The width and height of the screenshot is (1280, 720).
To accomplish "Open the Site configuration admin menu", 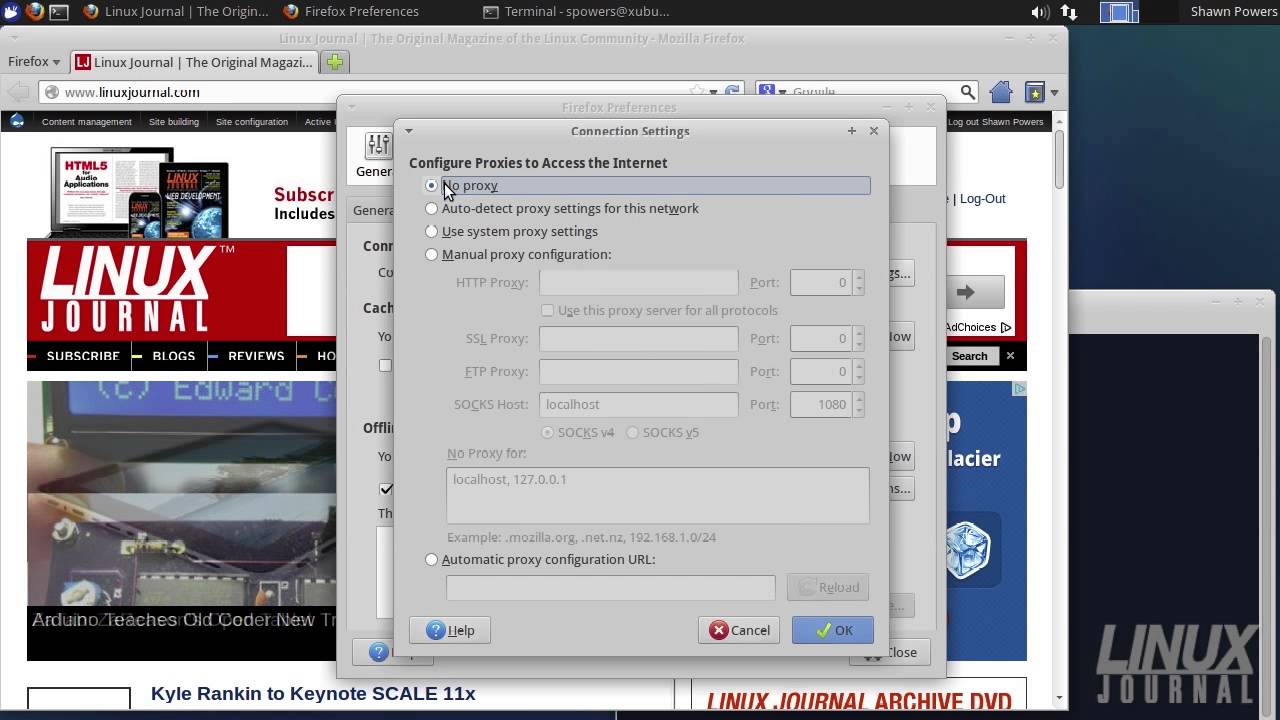I will click(x=252, y=121).
